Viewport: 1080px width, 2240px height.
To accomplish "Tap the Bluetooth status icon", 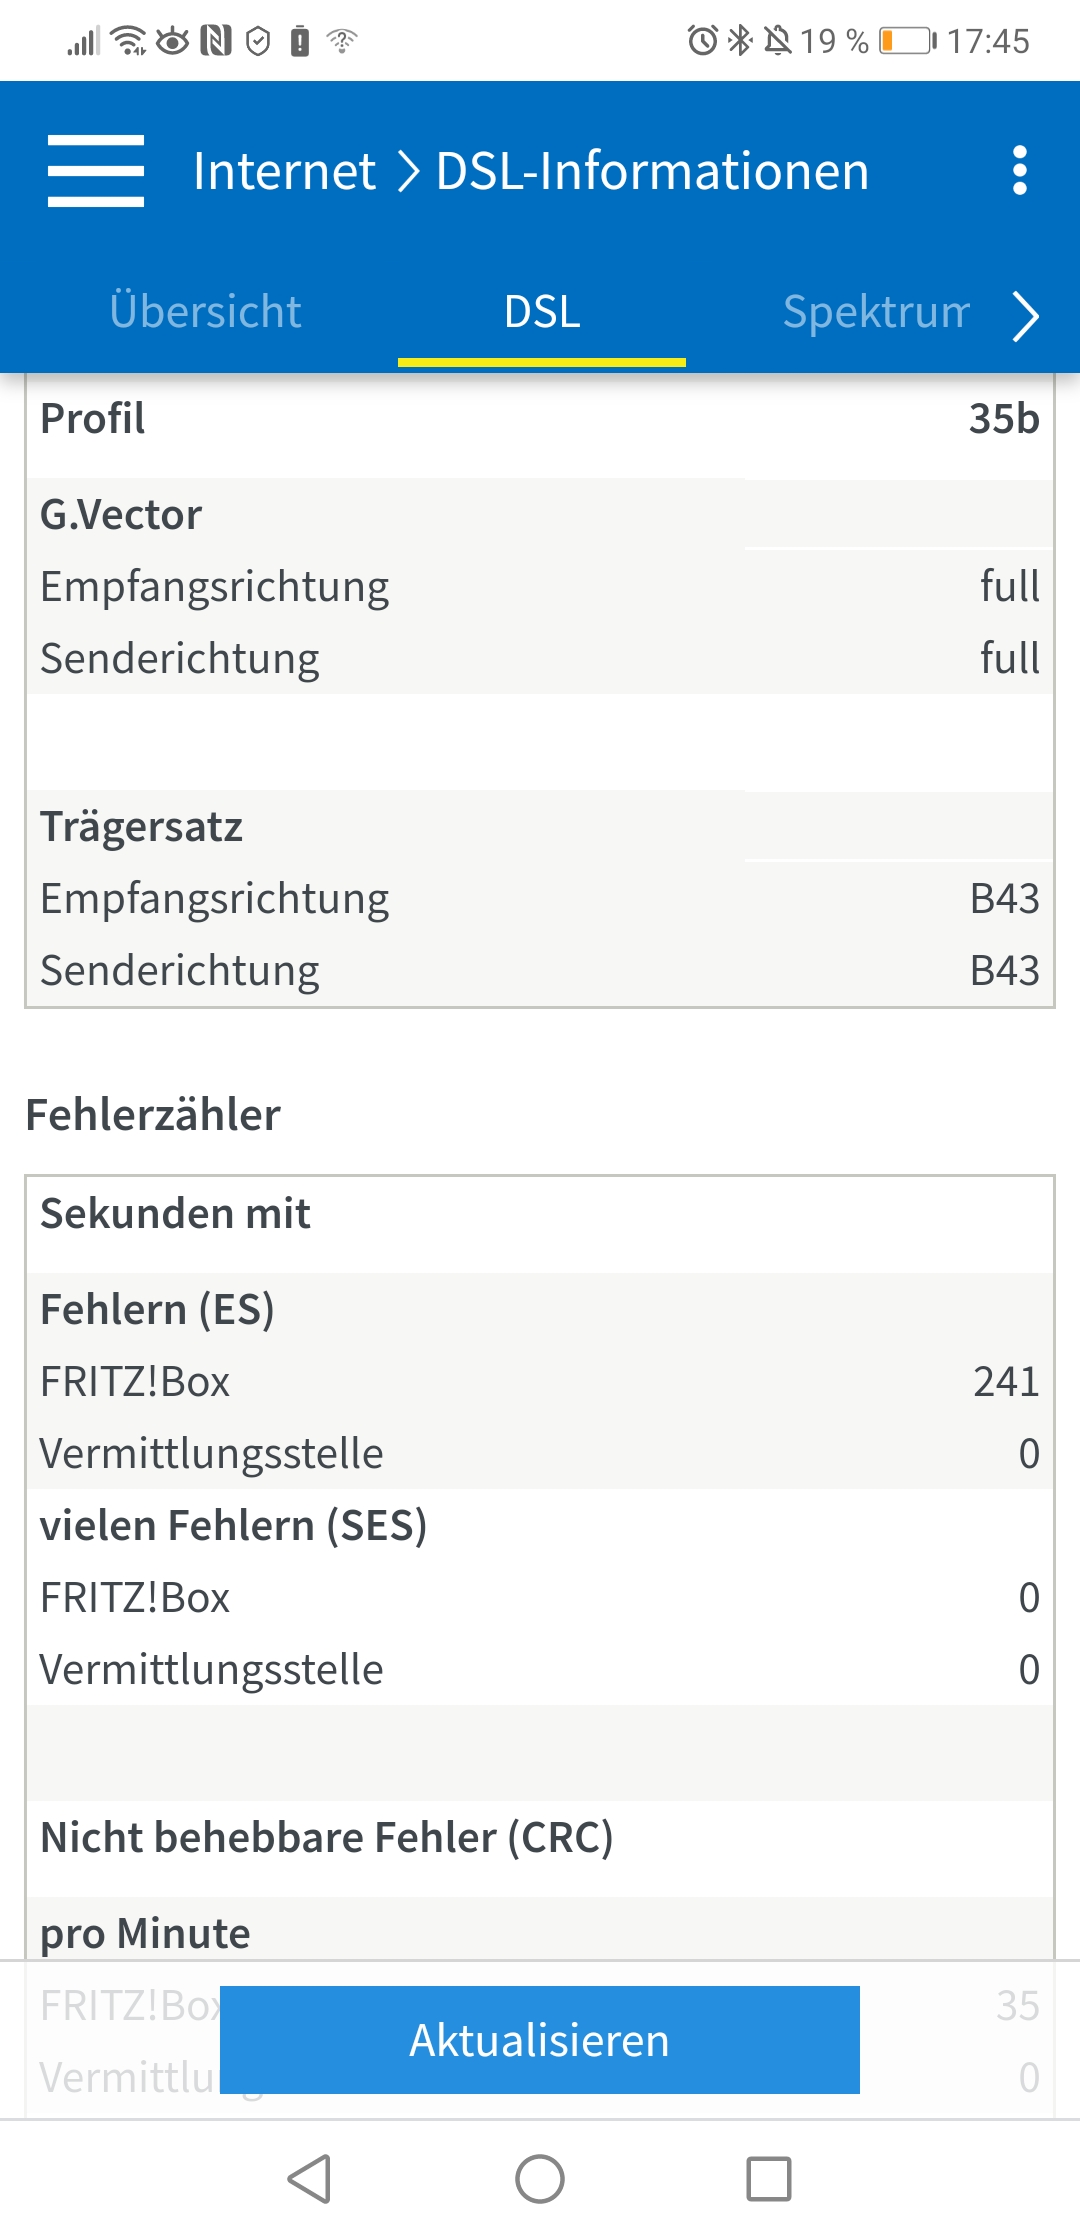I will click(x=740, y=41).
